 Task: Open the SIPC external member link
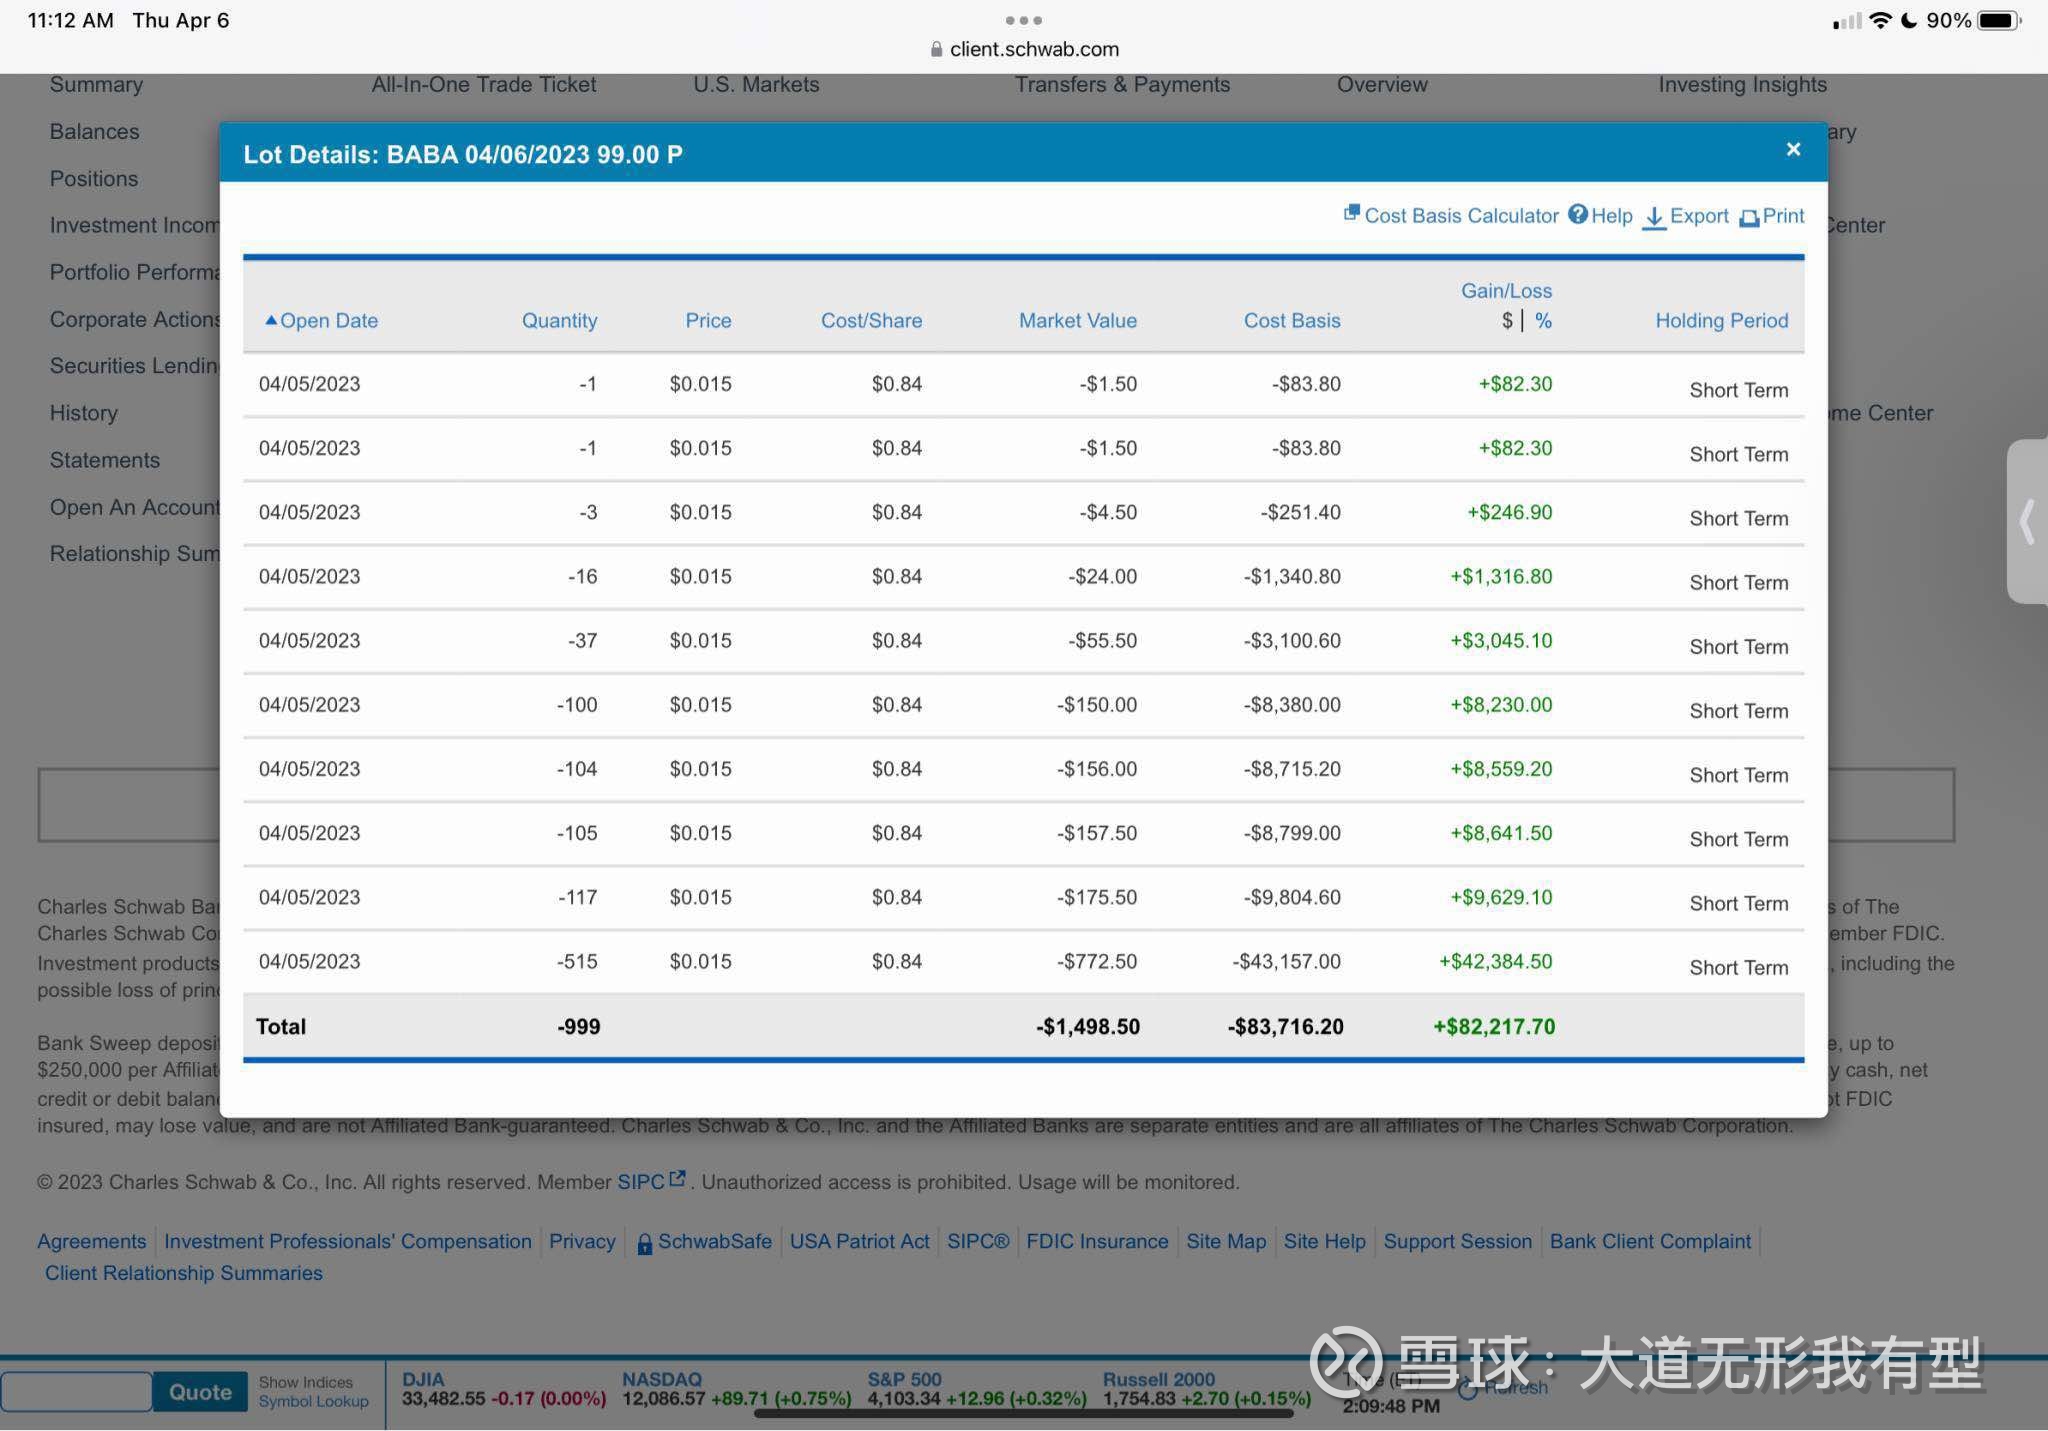(651, 1181)
